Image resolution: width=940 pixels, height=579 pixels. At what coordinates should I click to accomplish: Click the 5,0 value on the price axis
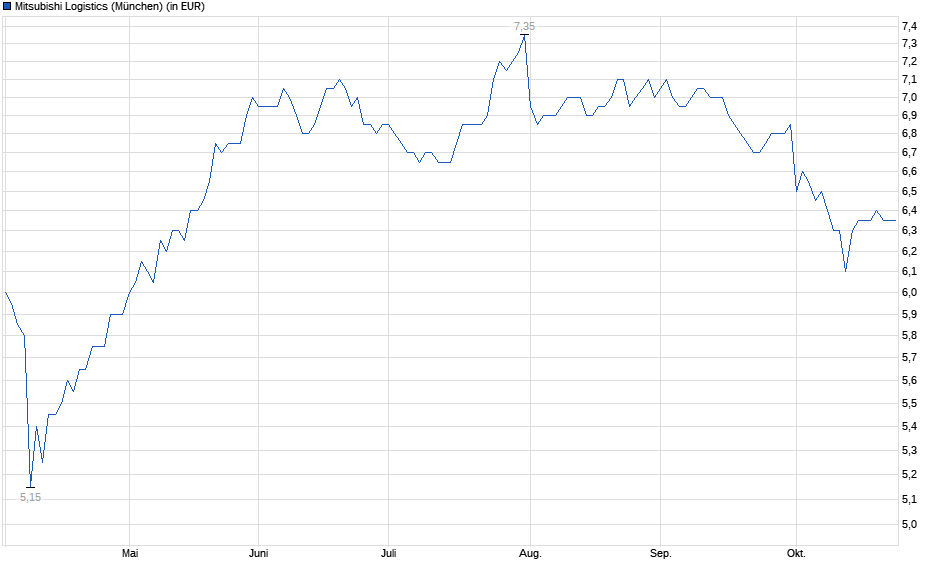tap(912, 524)
